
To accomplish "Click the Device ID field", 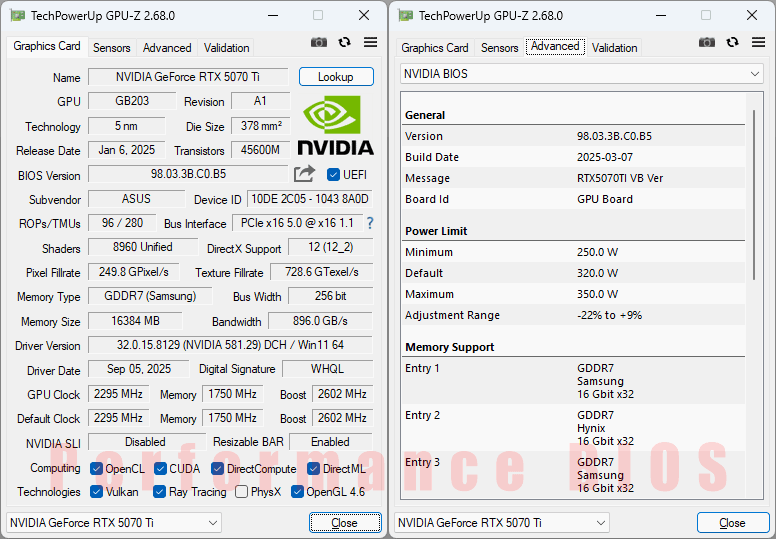I will (x=310, y=199).
